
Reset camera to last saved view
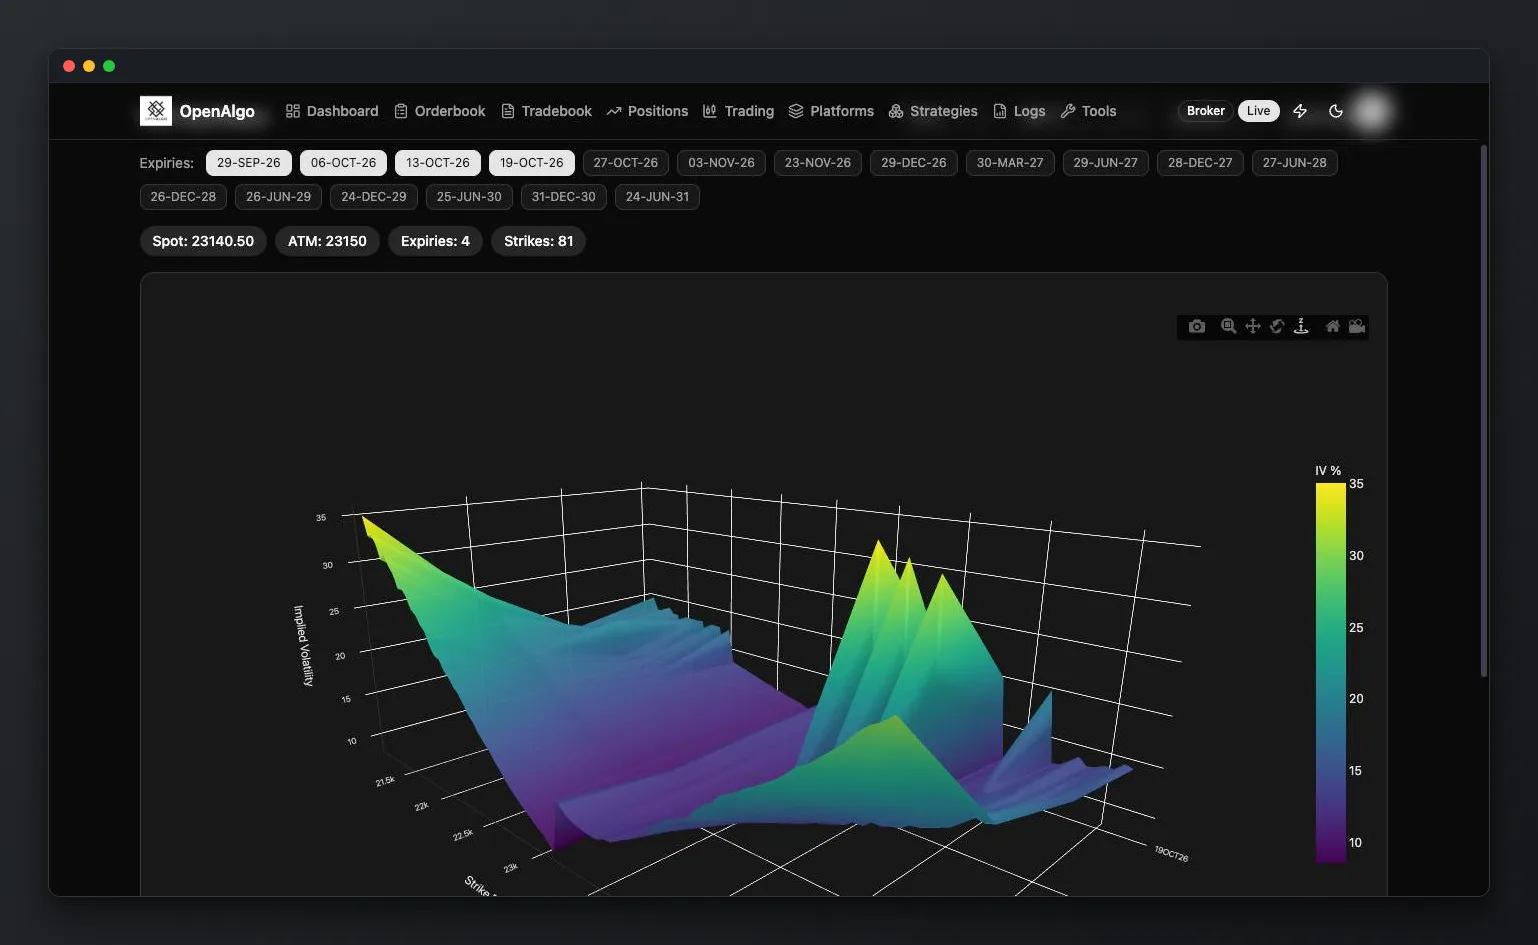click(x=1357, y=326)
